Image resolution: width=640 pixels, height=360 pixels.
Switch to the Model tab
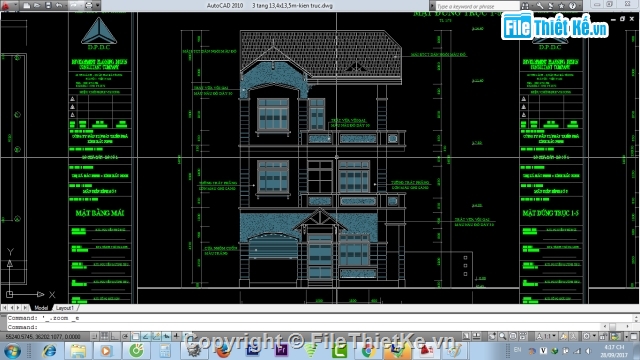pos(41,308)
